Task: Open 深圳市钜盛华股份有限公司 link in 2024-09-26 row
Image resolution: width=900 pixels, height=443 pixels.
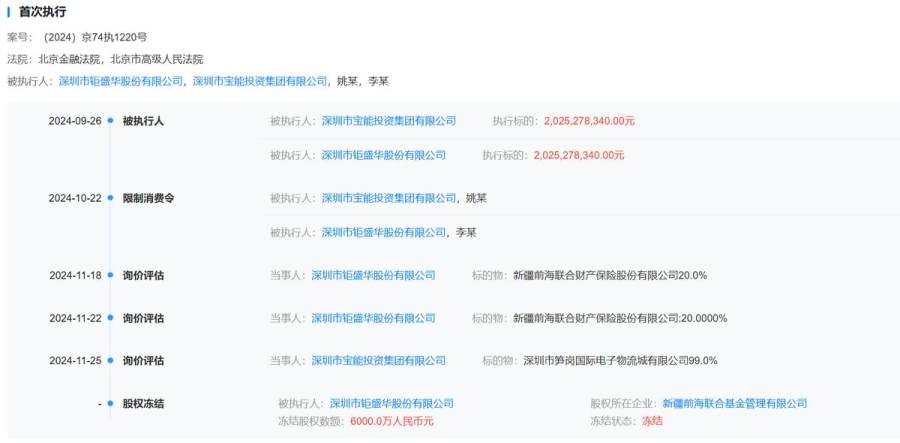Action: click(x=383, y=155)
